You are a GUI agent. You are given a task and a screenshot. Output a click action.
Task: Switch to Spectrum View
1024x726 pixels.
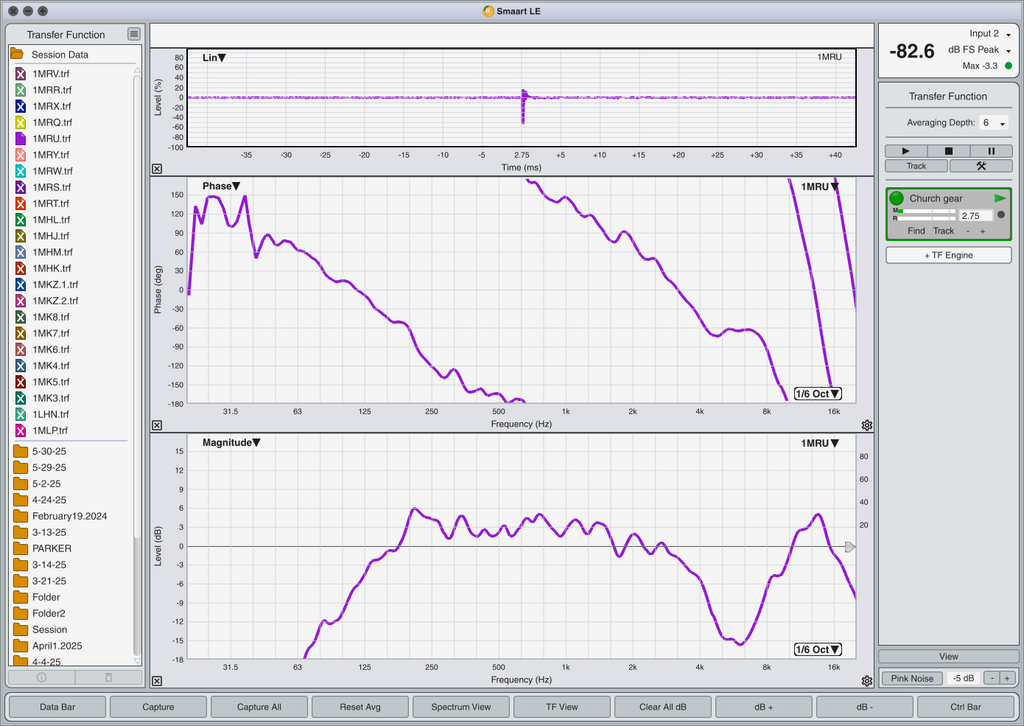tap(461, 706)
